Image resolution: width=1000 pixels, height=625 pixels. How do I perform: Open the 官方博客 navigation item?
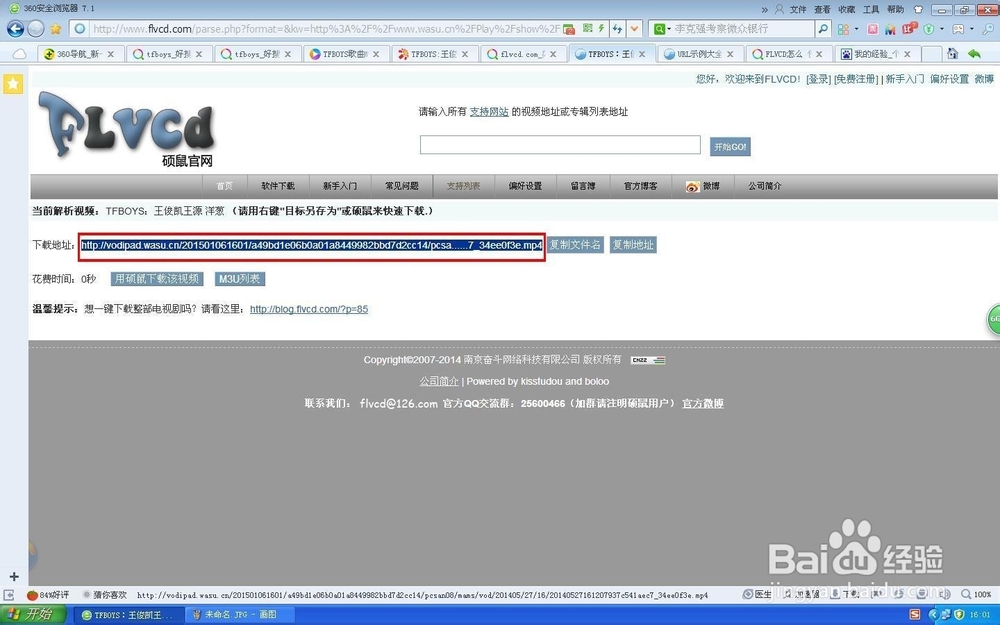pos(640,186)
